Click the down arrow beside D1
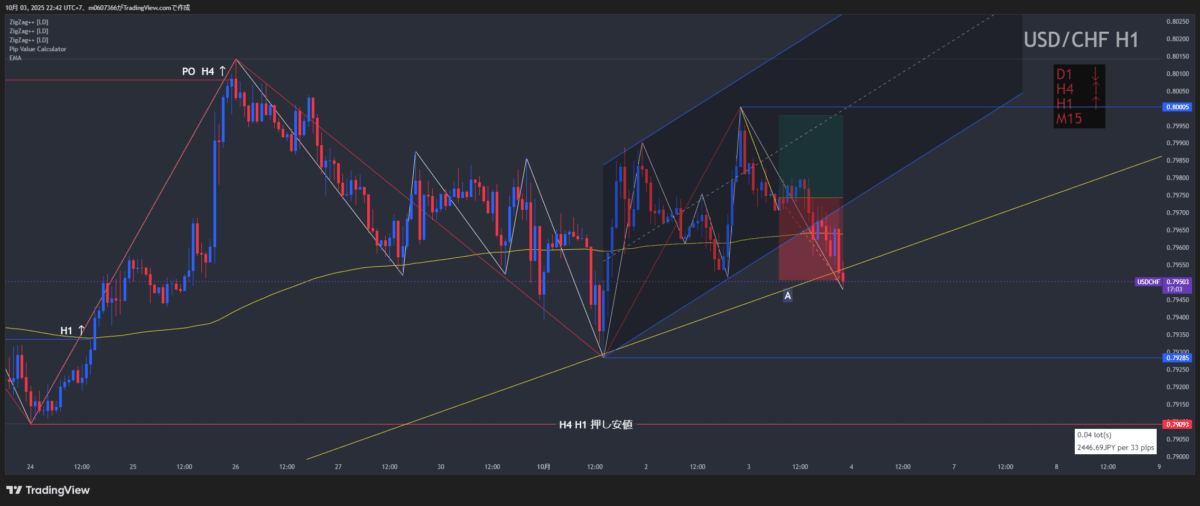The image size is (1200, 506). coord(1096,74)
